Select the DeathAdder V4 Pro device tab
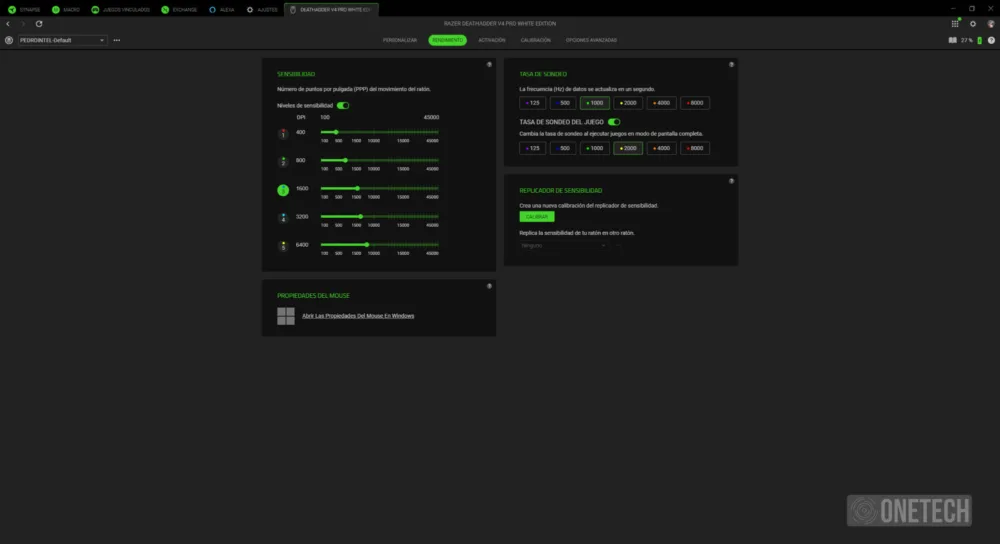This screenshot has height=544, width=1000. tap(331, 10)
